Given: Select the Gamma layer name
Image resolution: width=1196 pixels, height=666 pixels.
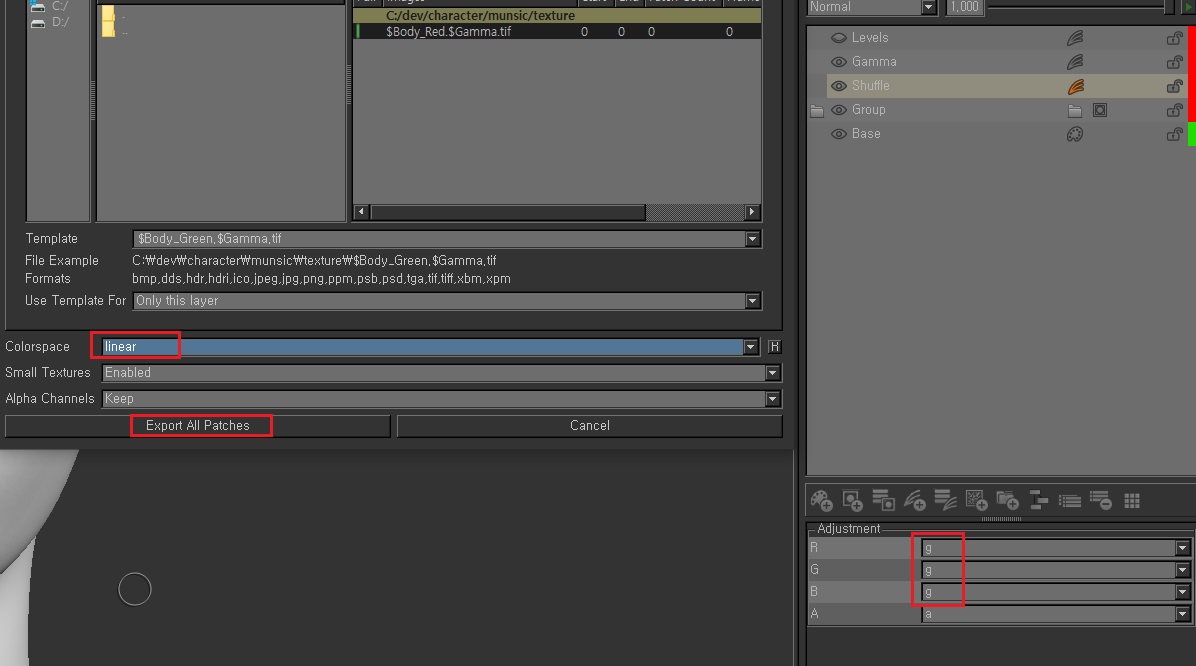Looking at the screenshot, I should pos(874,62).
